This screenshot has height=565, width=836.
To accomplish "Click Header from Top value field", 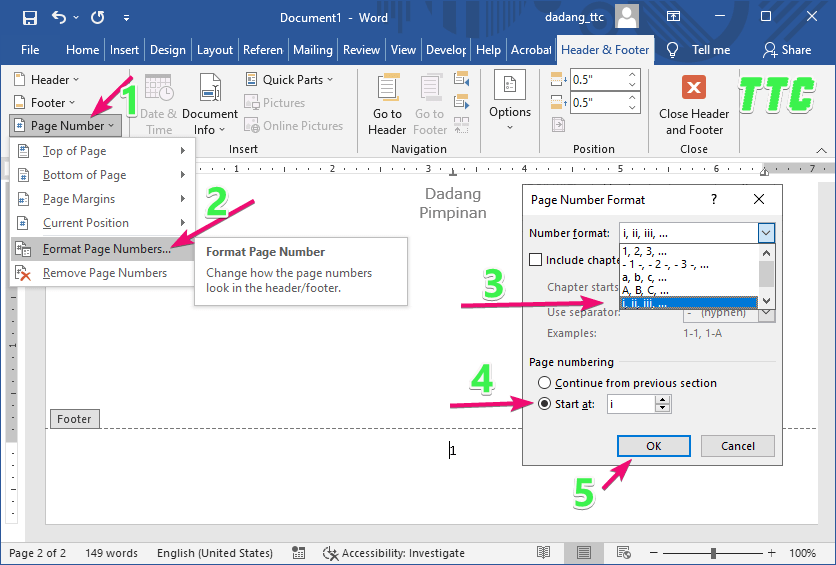I will pyautogui.click(x=597, y=79).
